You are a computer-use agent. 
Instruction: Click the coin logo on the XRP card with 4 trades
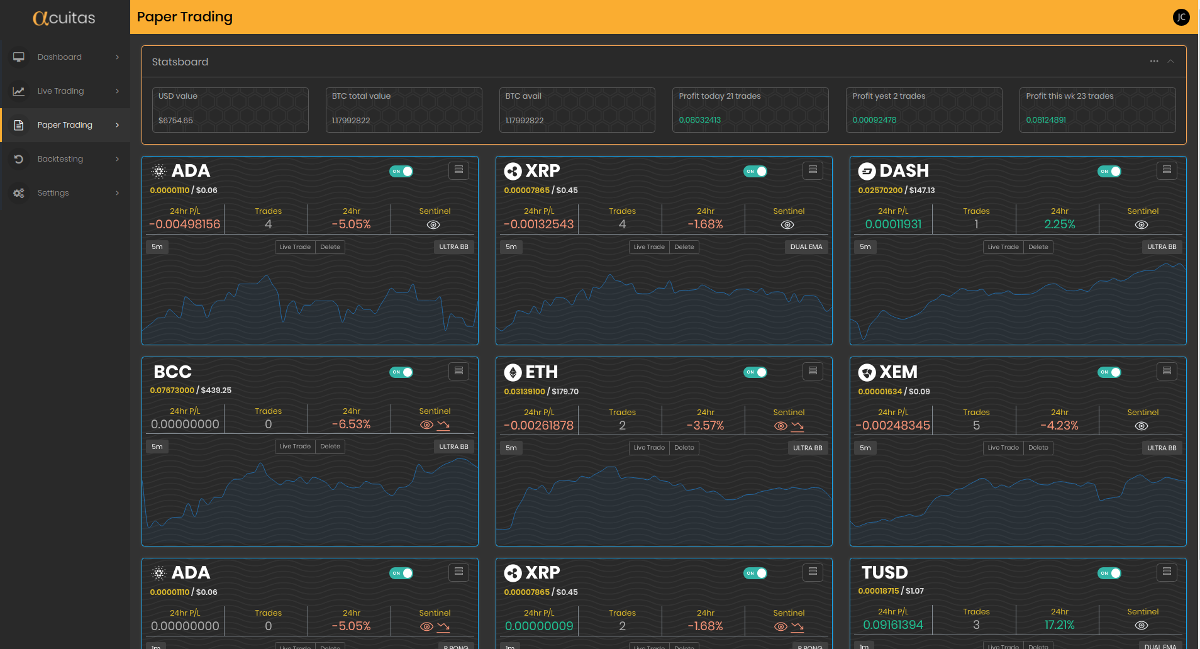click(513, 171)
